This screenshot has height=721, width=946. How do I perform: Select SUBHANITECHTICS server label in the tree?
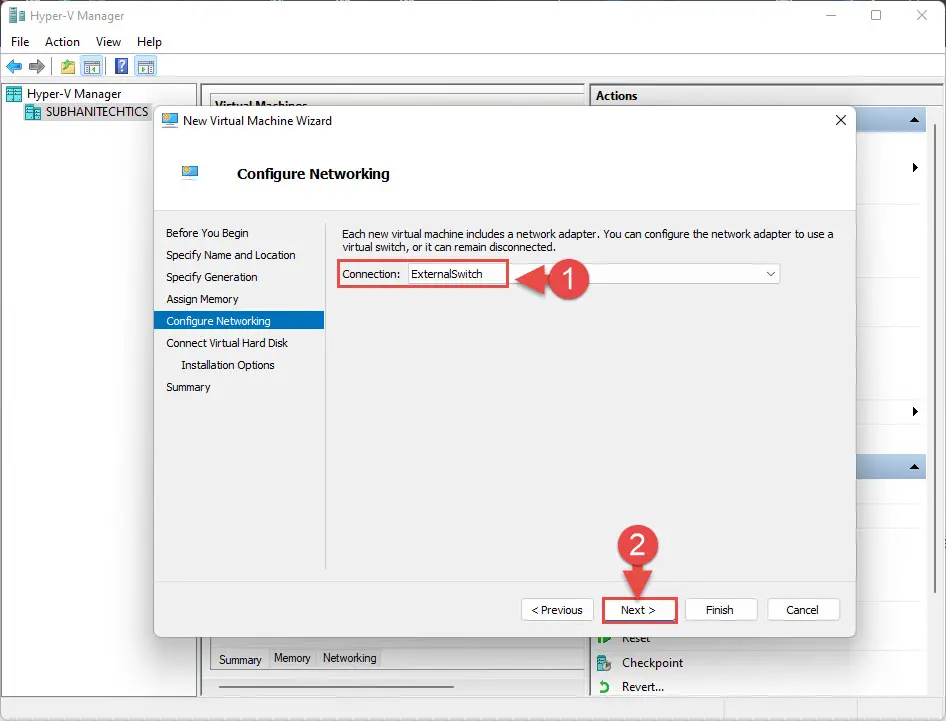(x=97, y=112)
